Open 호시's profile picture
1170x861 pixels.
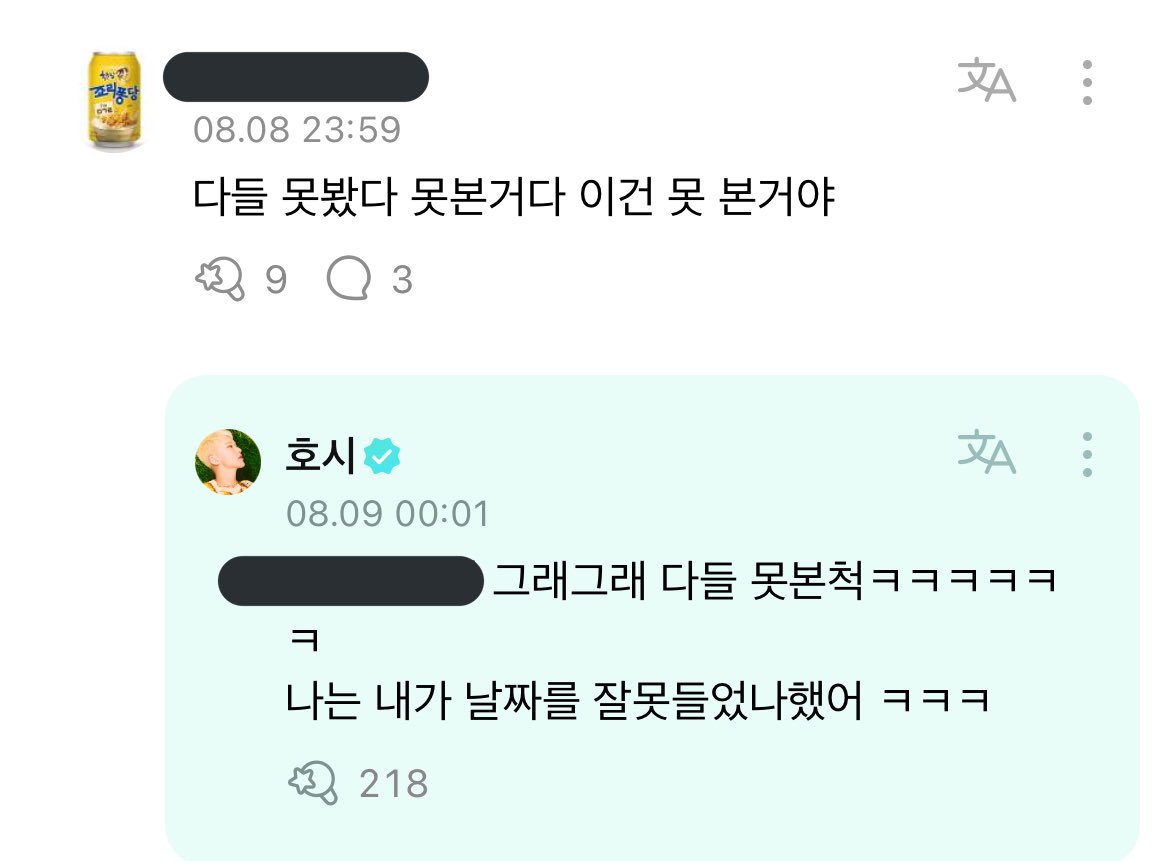point(228,461)
